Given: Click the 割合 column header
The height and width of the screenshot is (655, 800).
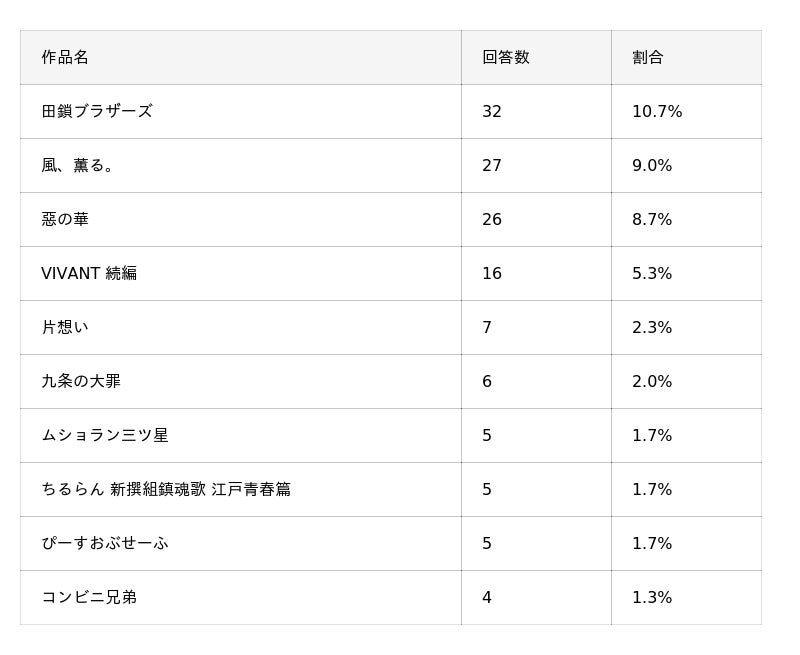Looking at the screenshot, I should click(x=648, y=58).
